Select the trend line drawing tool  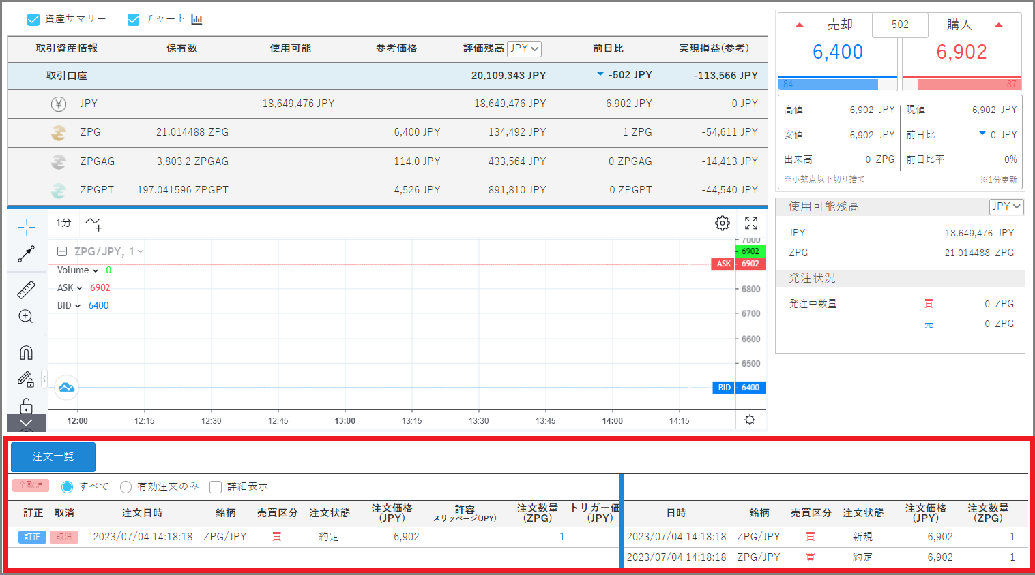(26, 254)
